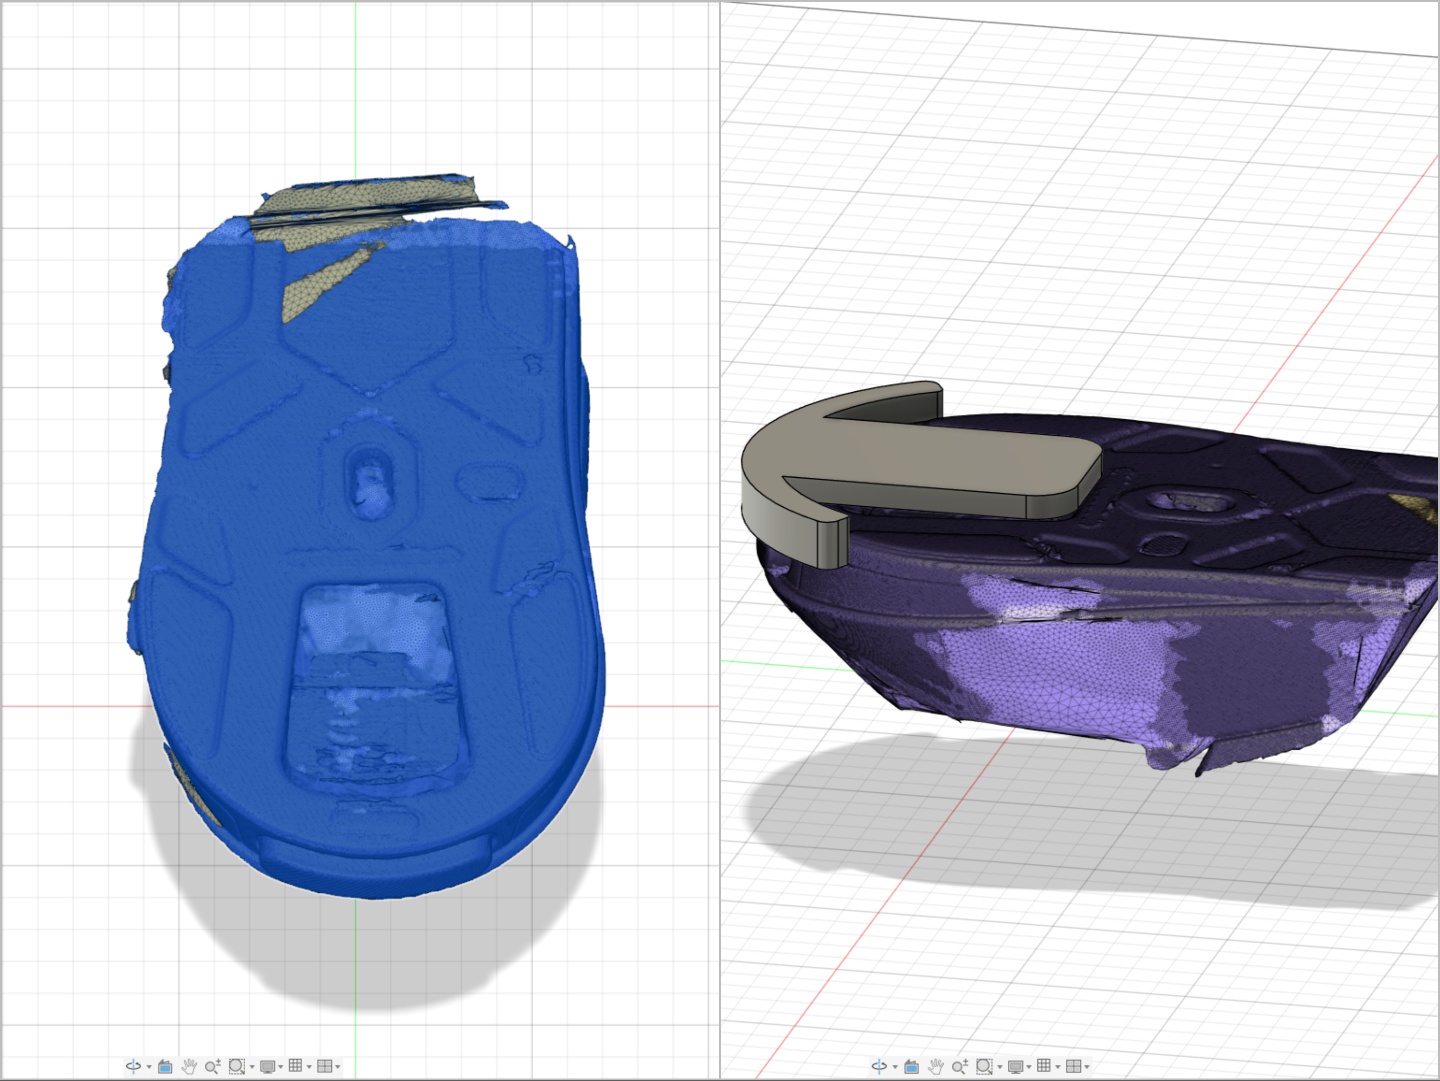This screenshot has width=1440, height=1081.
Task: Select the Zoom magnifier tool in right viewport
Action: click(959, 1066)
